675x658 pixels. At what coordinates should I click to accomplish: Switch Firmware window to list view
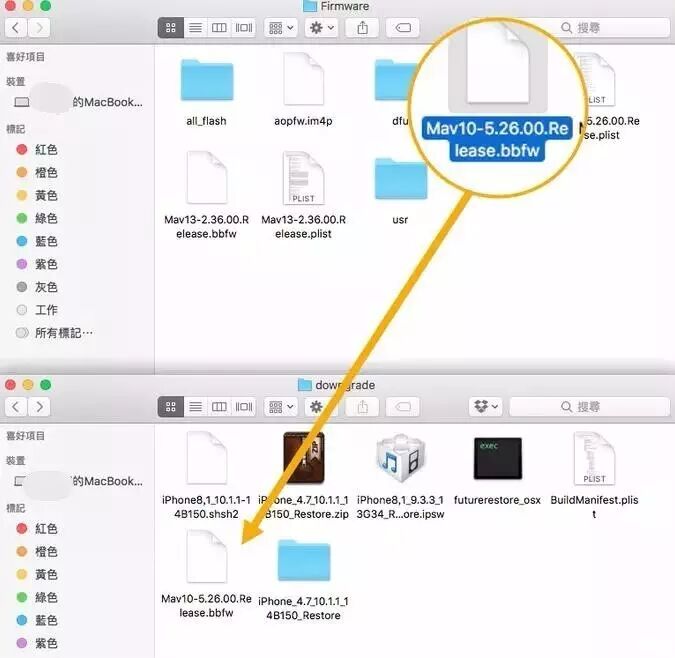click(x=195, y=28)
